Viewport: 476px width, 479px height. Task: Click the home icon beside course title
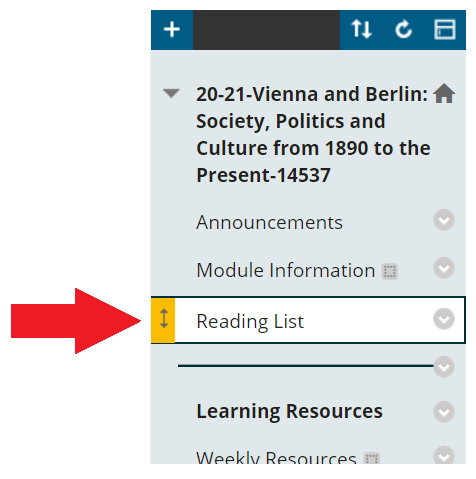point(444,93)
